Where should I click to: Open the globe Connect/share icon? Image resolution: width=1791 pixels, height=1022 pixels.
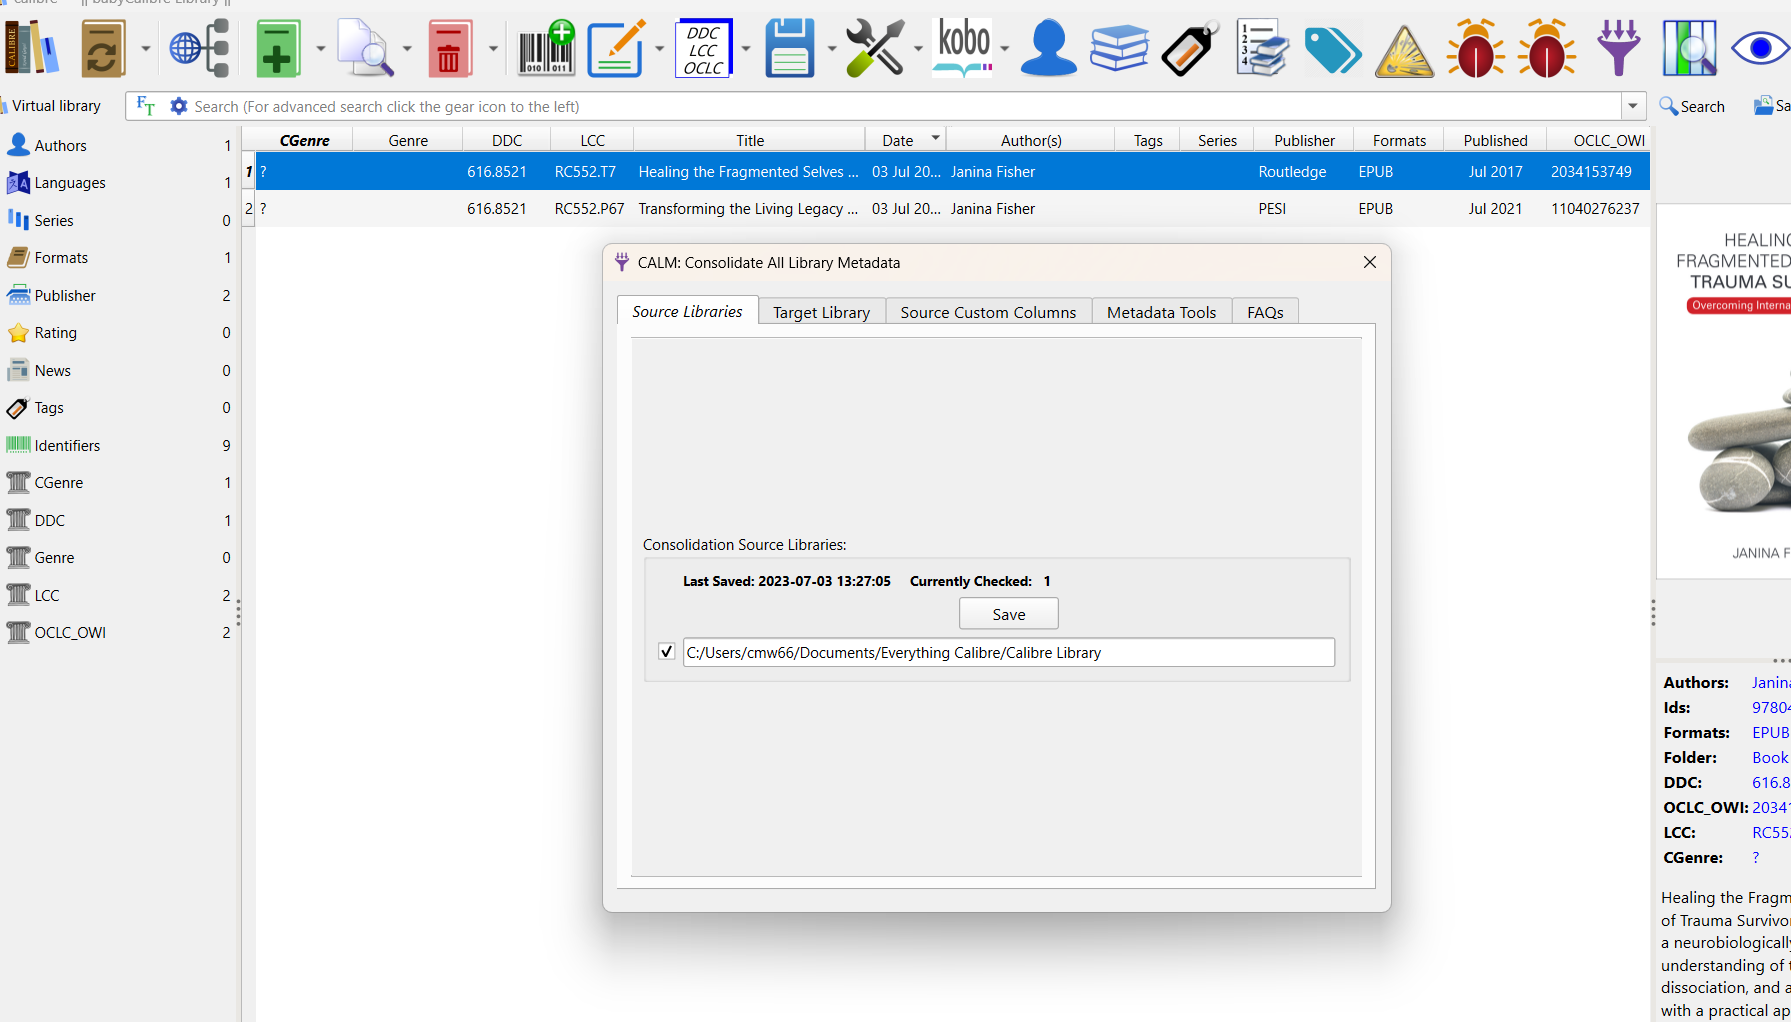(200, 48)
